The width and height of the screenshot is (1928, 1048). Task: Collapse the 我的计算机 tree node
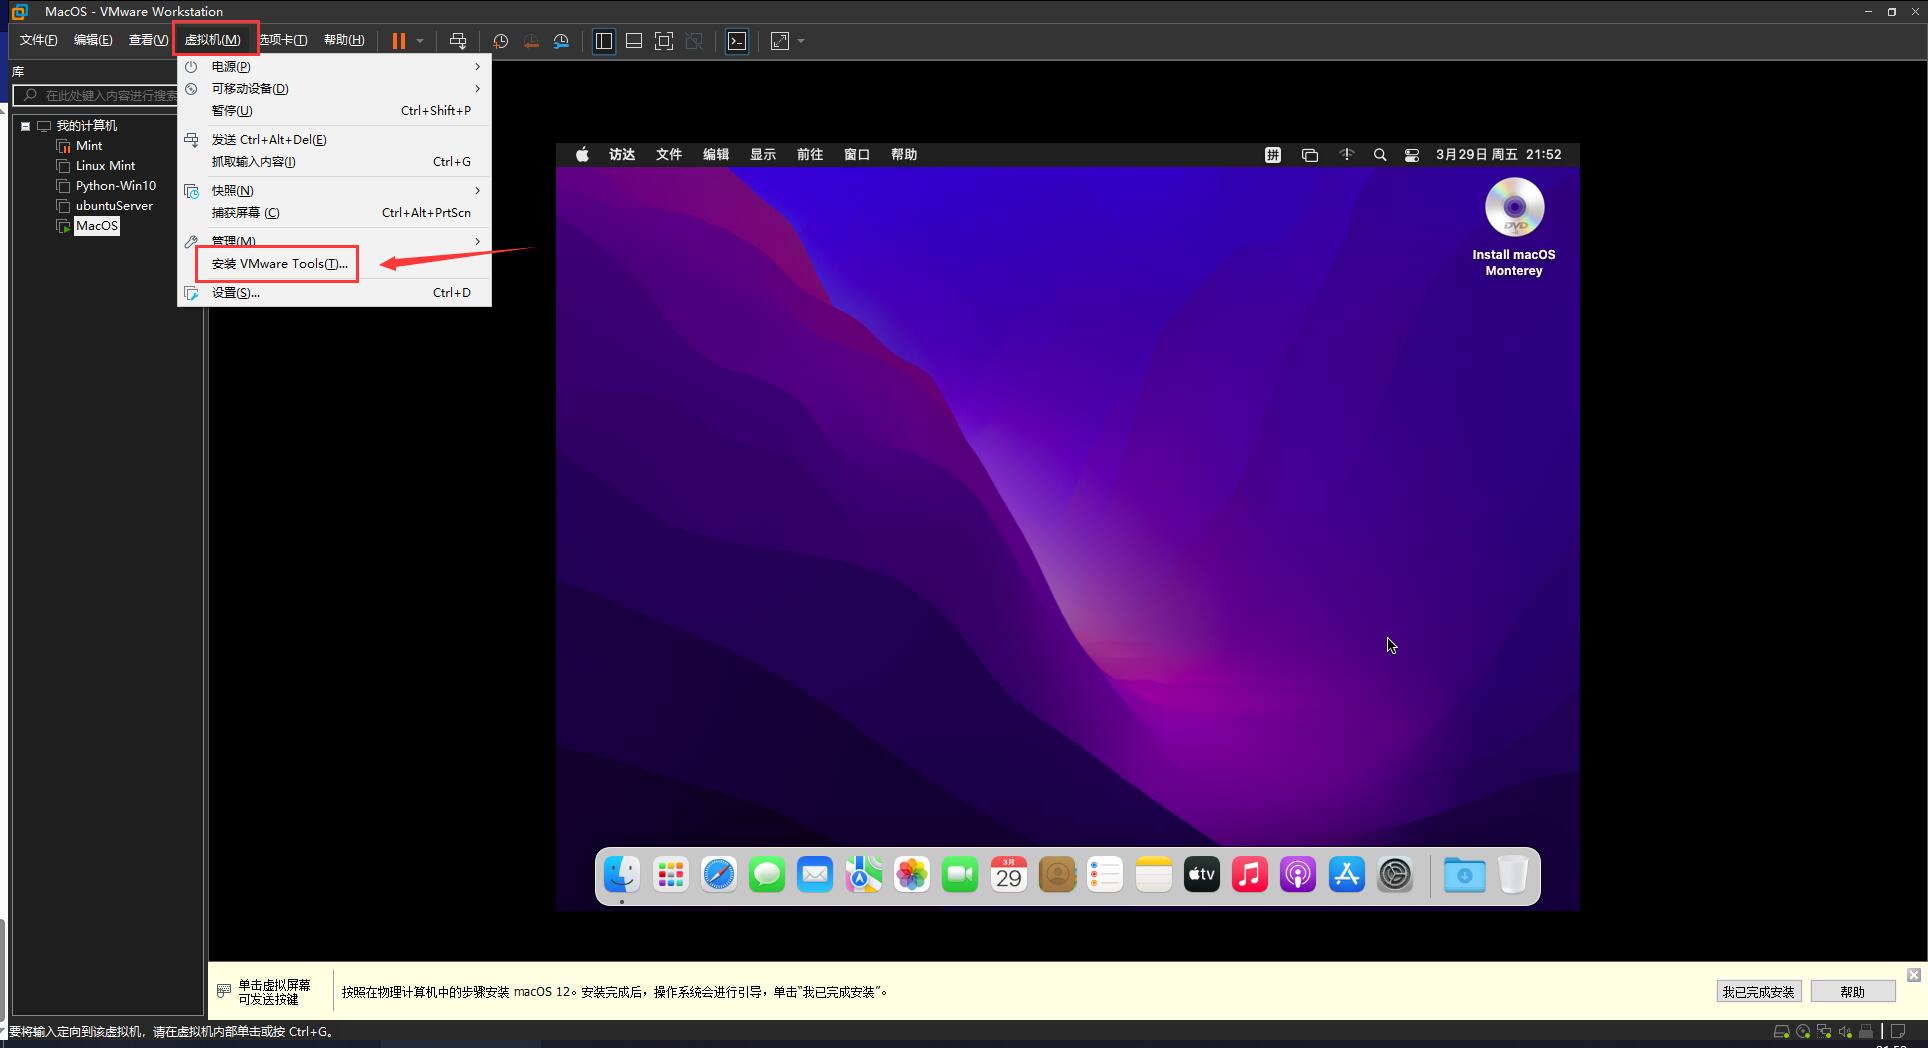[x=26, y=126]
